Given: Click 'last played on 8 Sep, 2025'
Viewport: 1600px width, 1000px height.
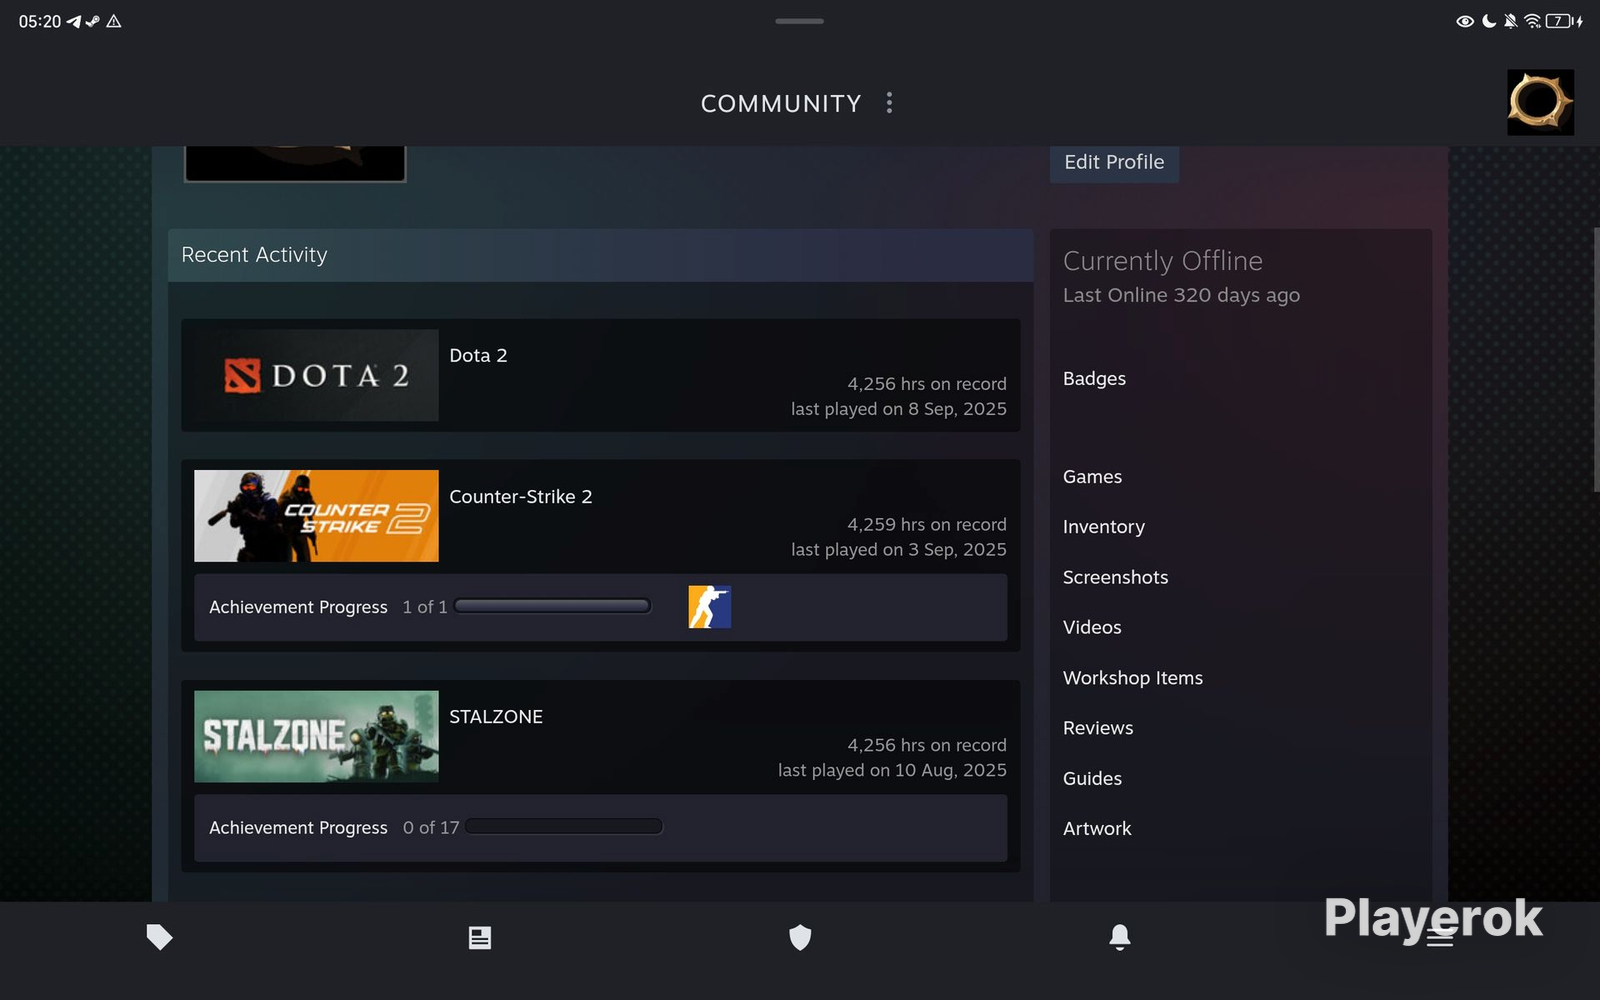Looking at the screenshot, I should (899, 409).
